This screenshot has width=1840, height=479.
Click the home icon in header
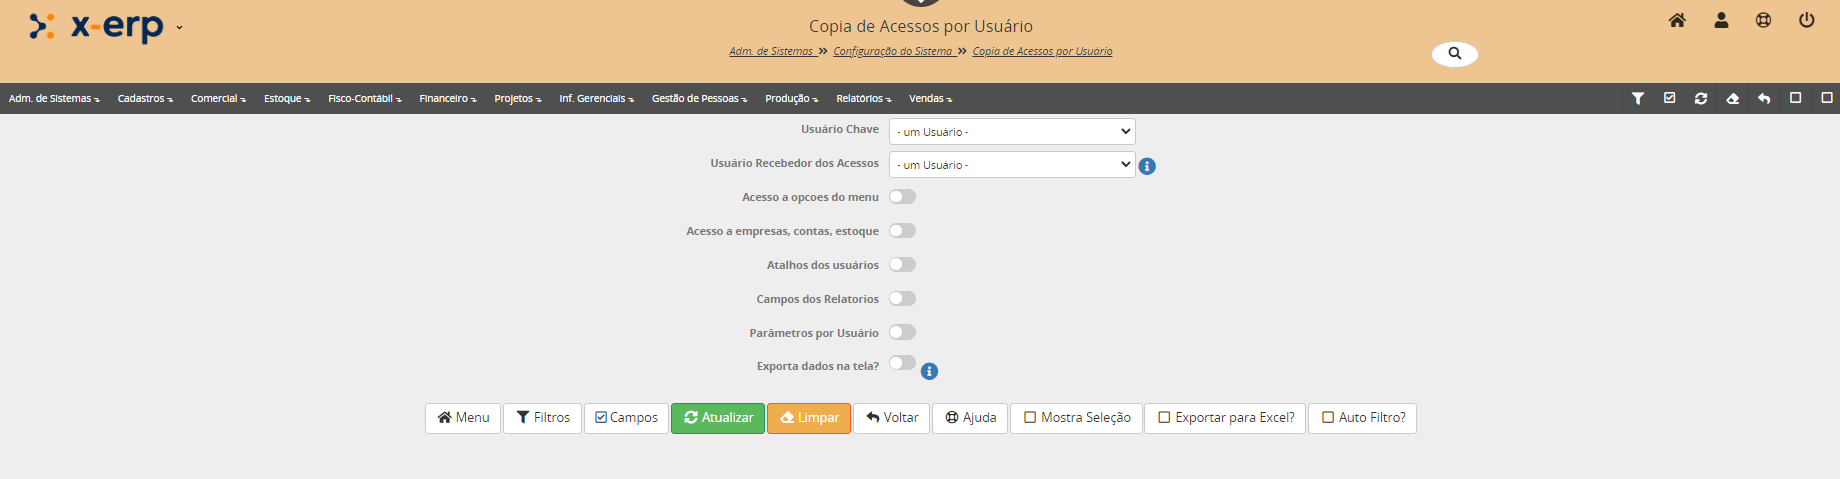point(1677,20)
